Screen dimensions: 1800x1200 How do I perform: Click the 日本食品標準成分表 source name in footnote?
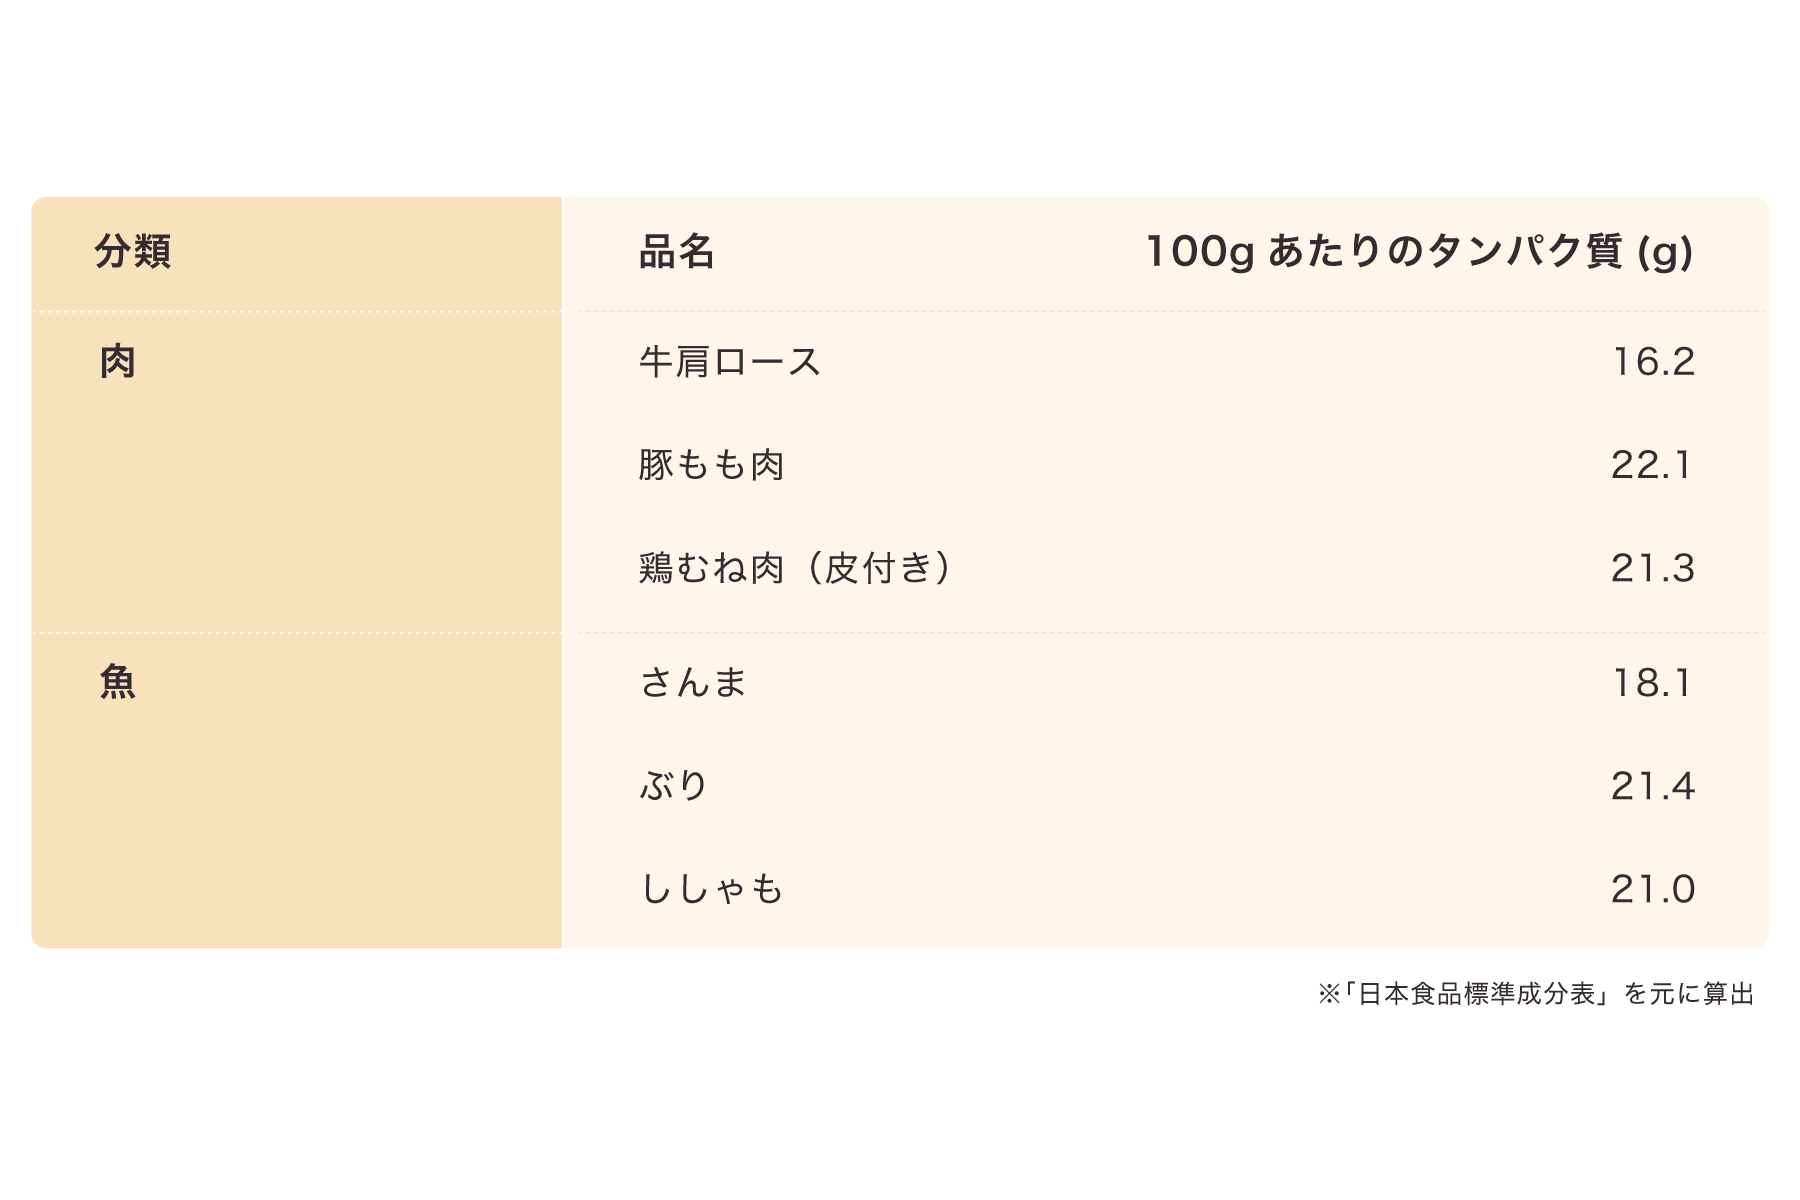click(1477, 994)
